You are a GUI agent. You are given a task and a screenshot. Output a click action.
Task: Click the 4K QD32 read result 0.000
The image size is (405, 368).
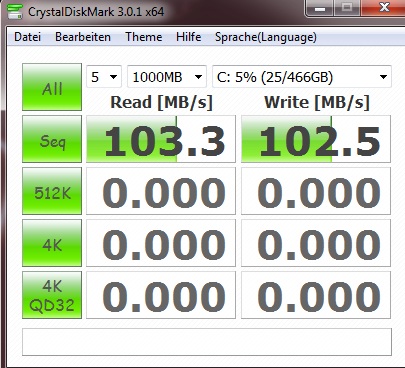tap(161, 295)
